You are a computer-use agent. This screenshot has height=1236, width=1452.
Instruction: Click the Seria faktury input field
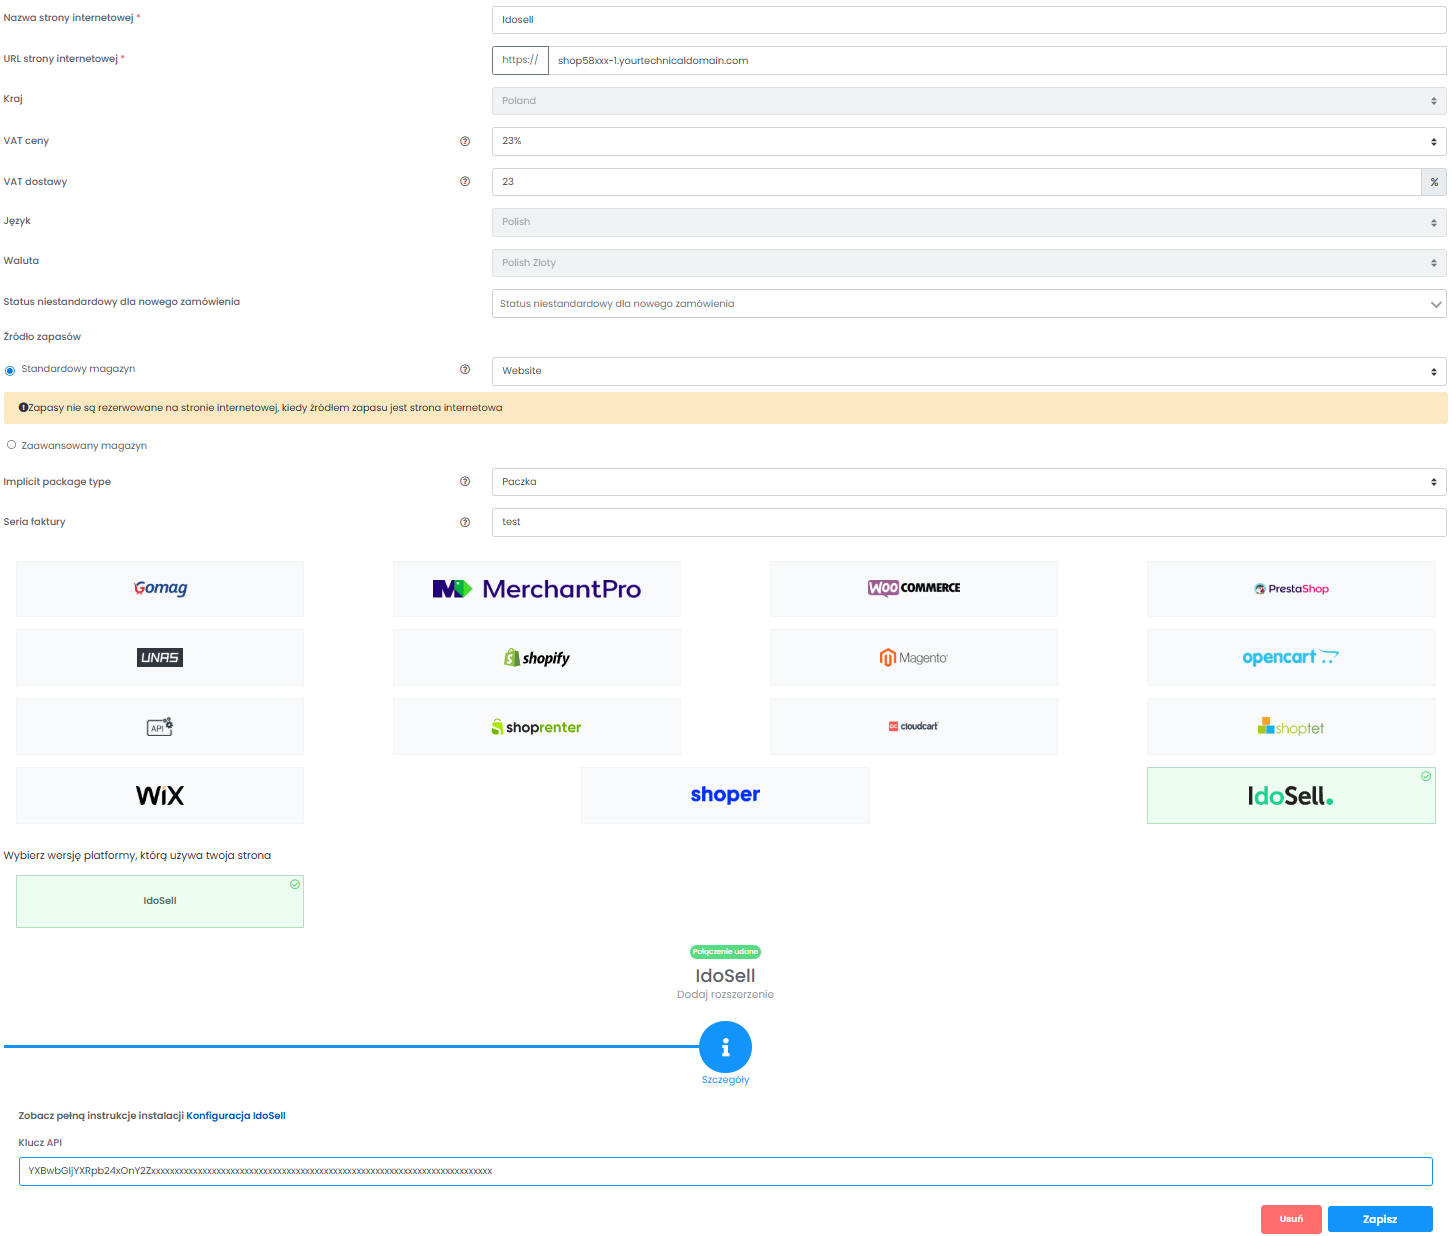tap(969, 522)
